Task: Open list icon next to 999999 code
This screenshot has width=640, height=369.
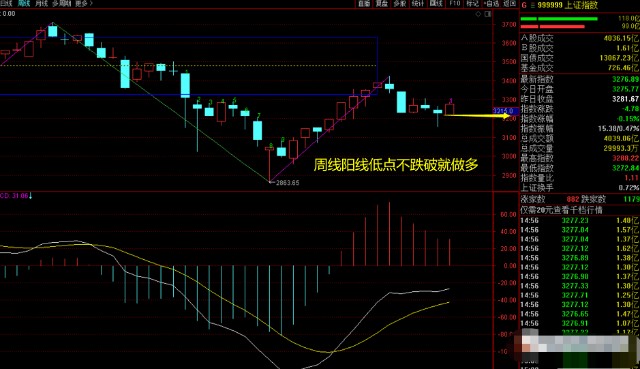Action: click(532, 5)
